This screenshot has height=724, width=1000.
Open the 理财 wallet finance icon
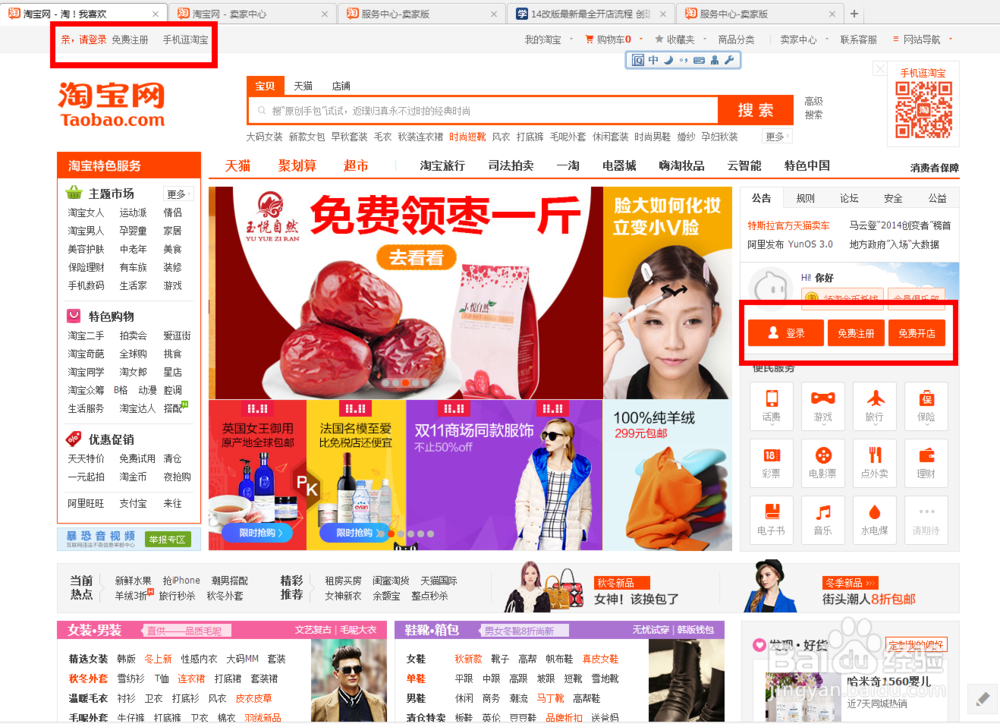(926, 462)
